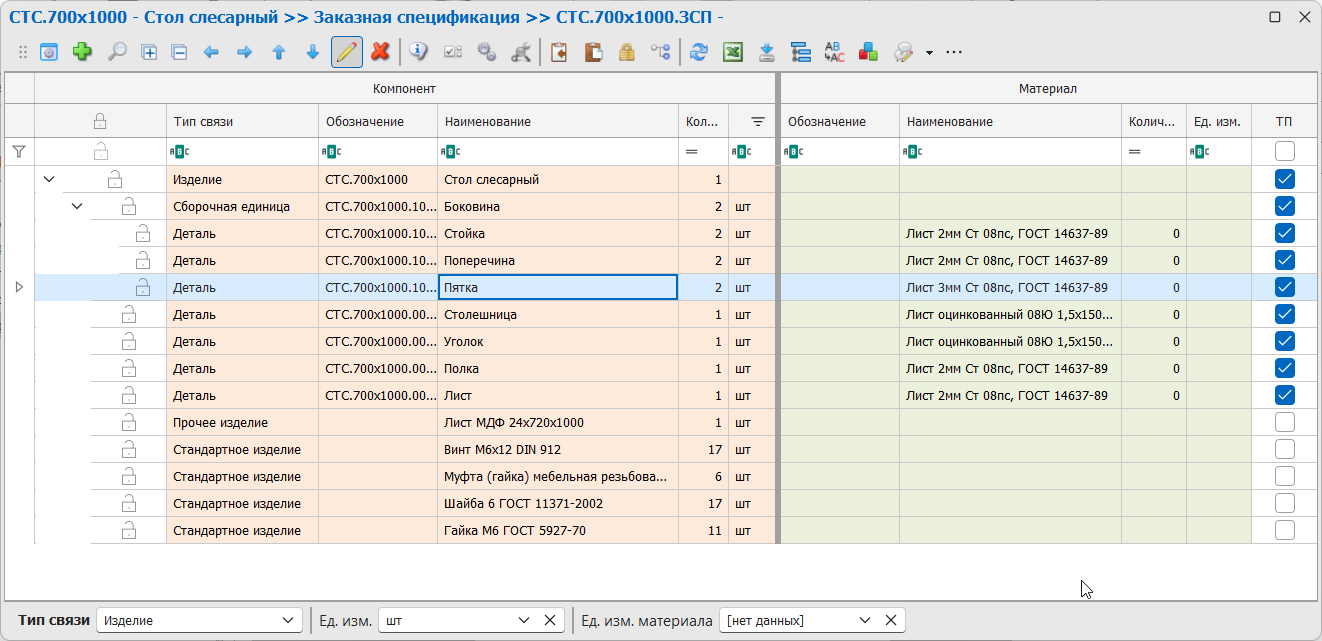The image size is (1322, 641).
Task: Check the ТП checkbox for Лист МДФ row
Action: pyautogui.click(x=1285, y=422)
